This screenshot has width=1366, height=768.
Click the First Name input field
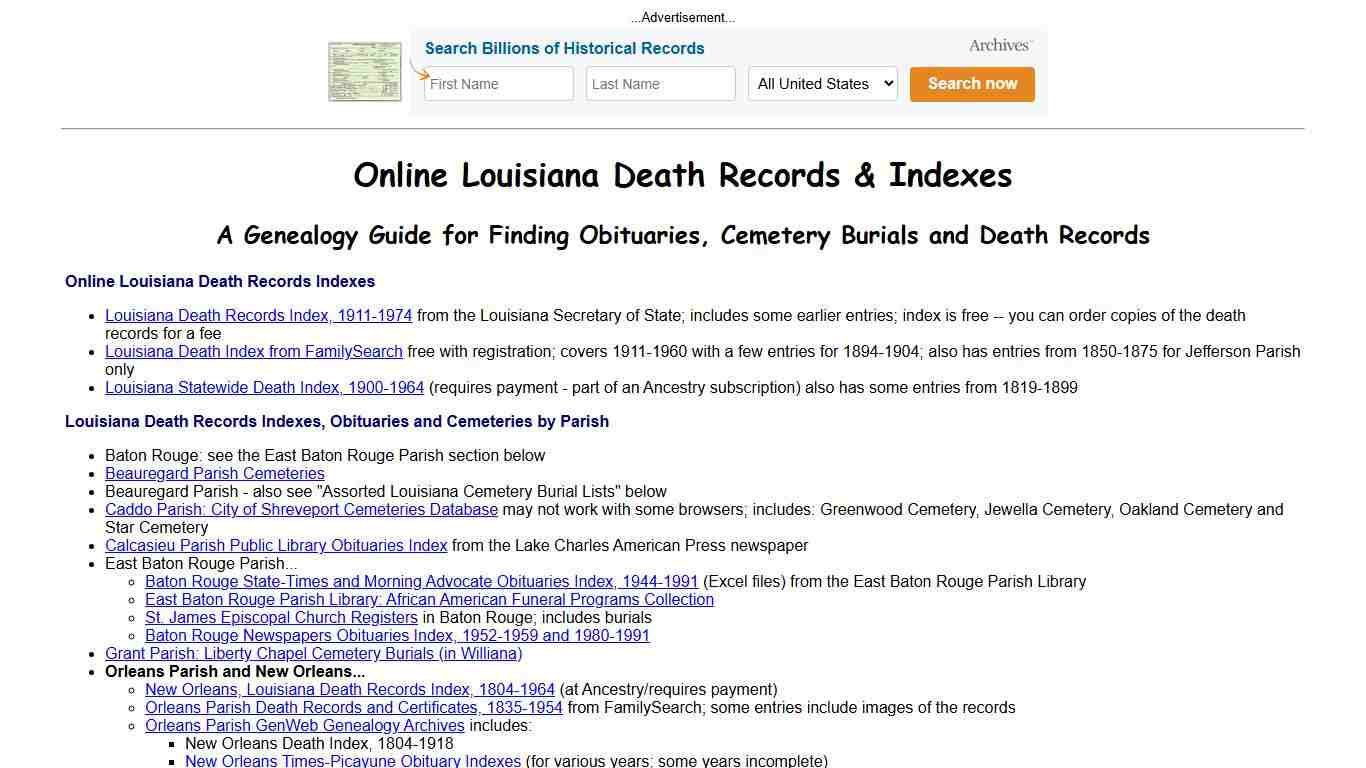click(x=498, y=84)
